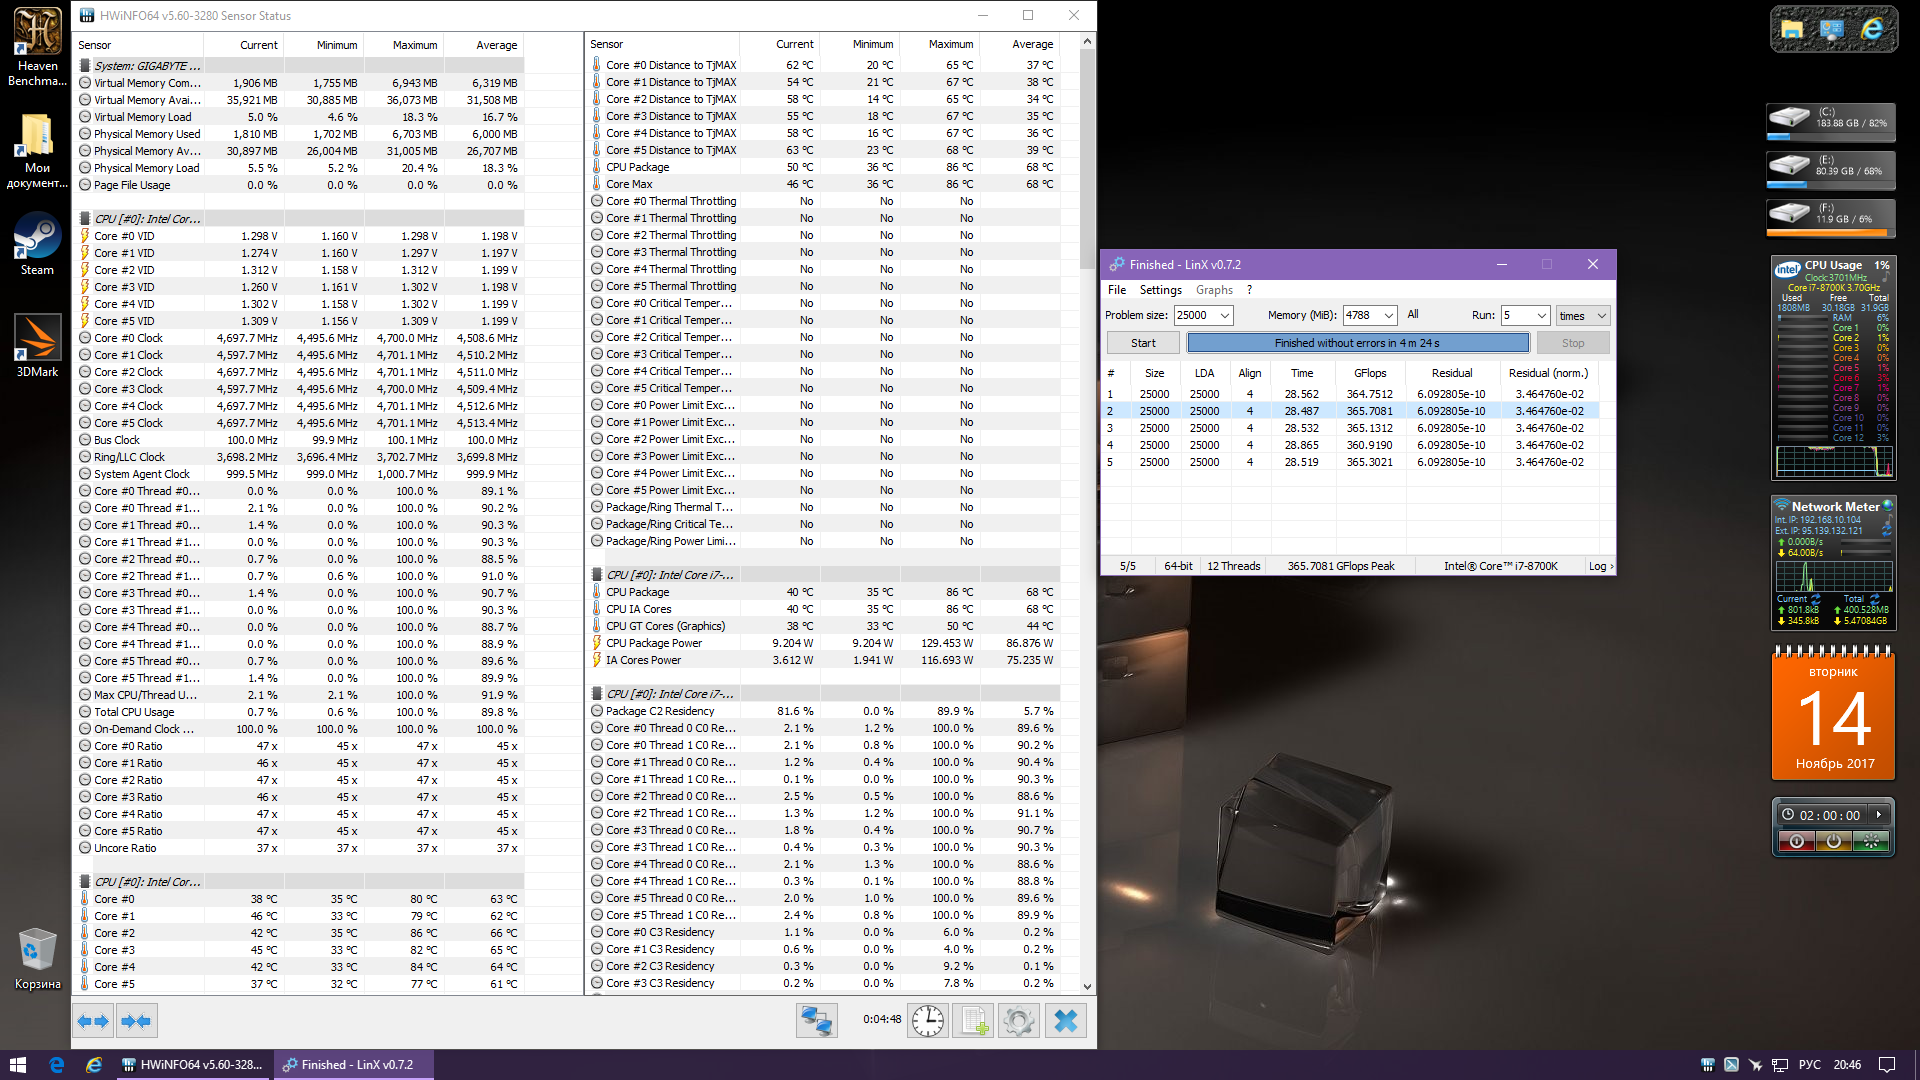
Task: Click the All memory link
Action: point(1413,314)
